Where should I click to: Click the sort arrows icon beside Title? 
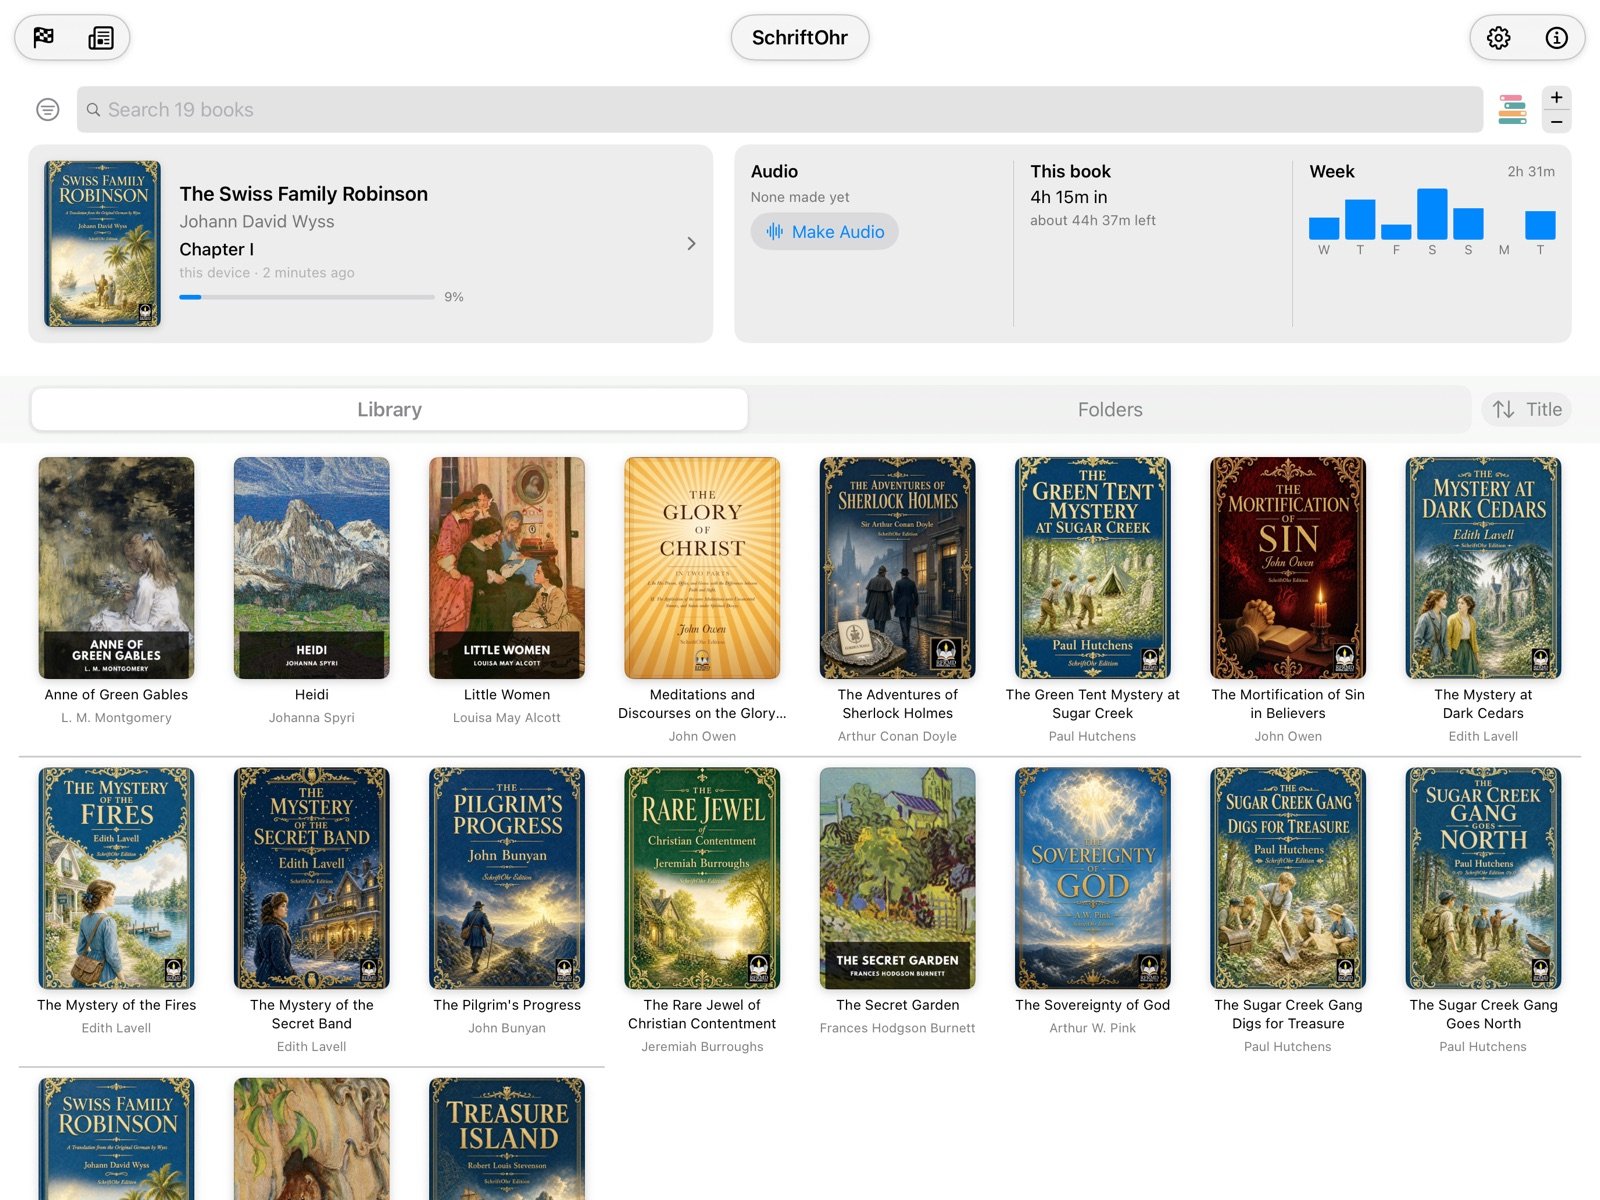pyautogui.click(x=1503, y=410)
